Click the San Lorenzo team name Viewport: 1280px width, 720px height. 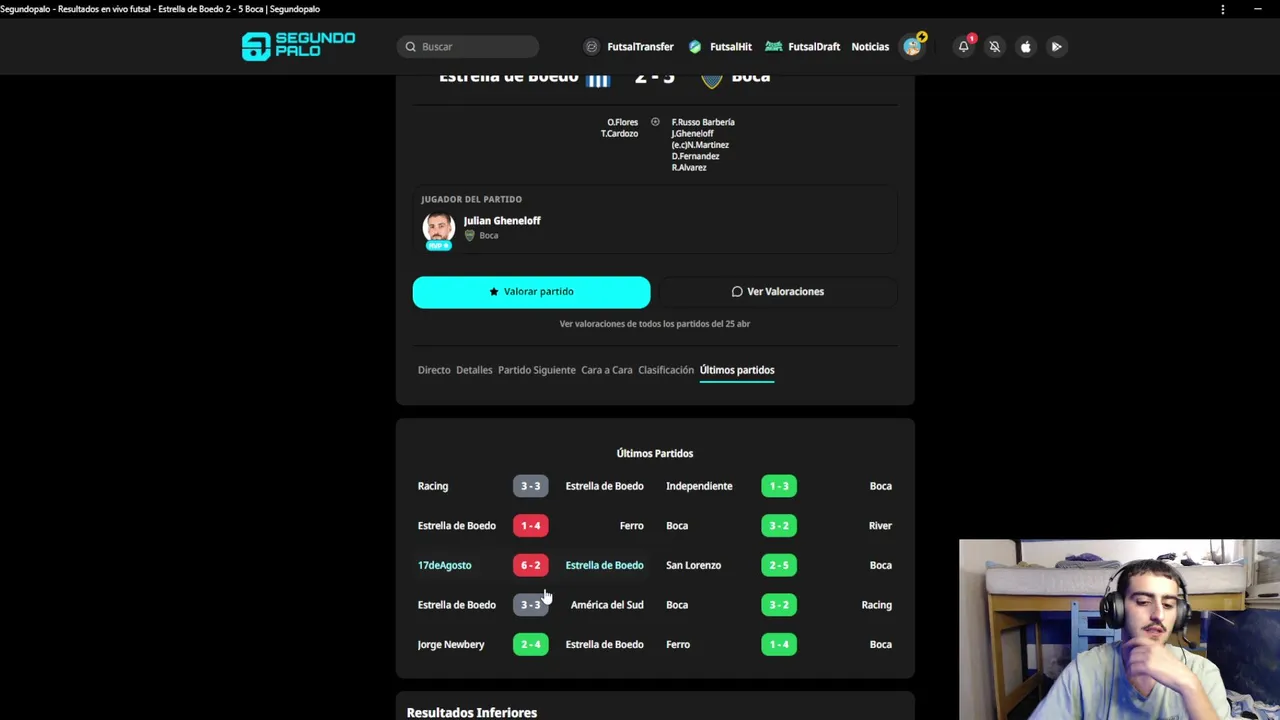pyautogui.click(x=693, y=565)
